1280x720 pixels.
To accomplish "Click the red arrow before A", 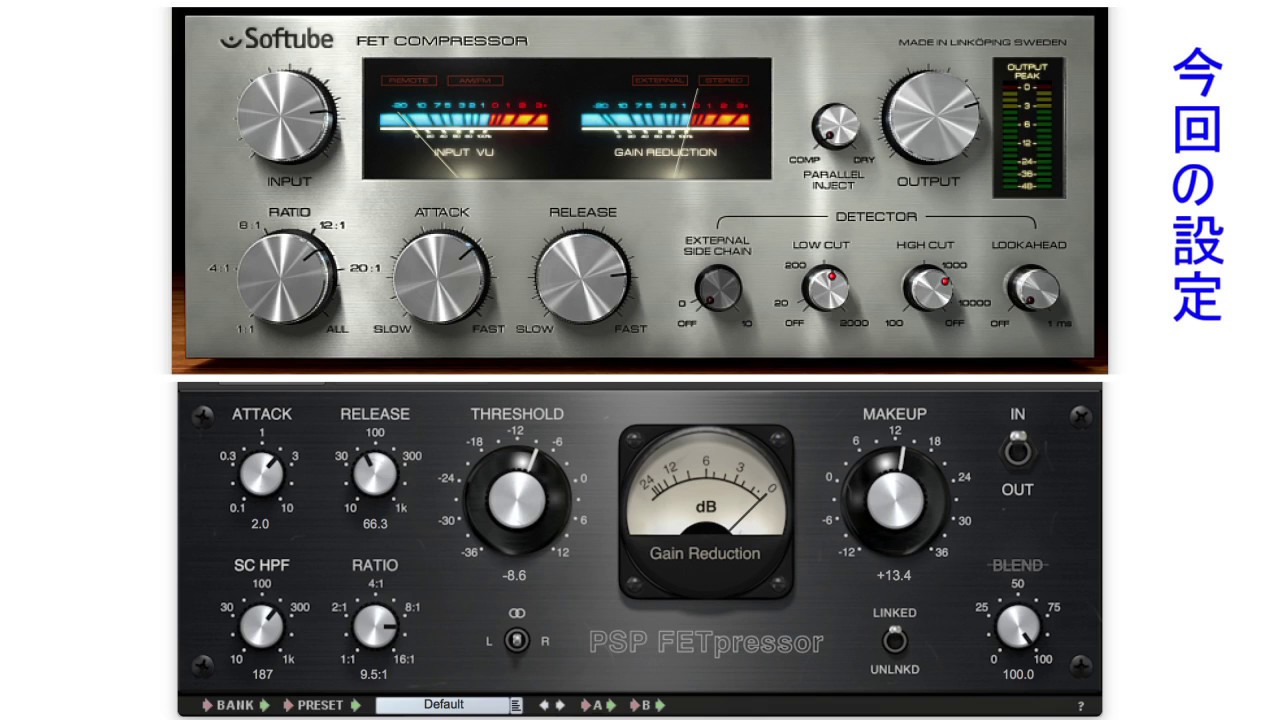I will [586, 705].
